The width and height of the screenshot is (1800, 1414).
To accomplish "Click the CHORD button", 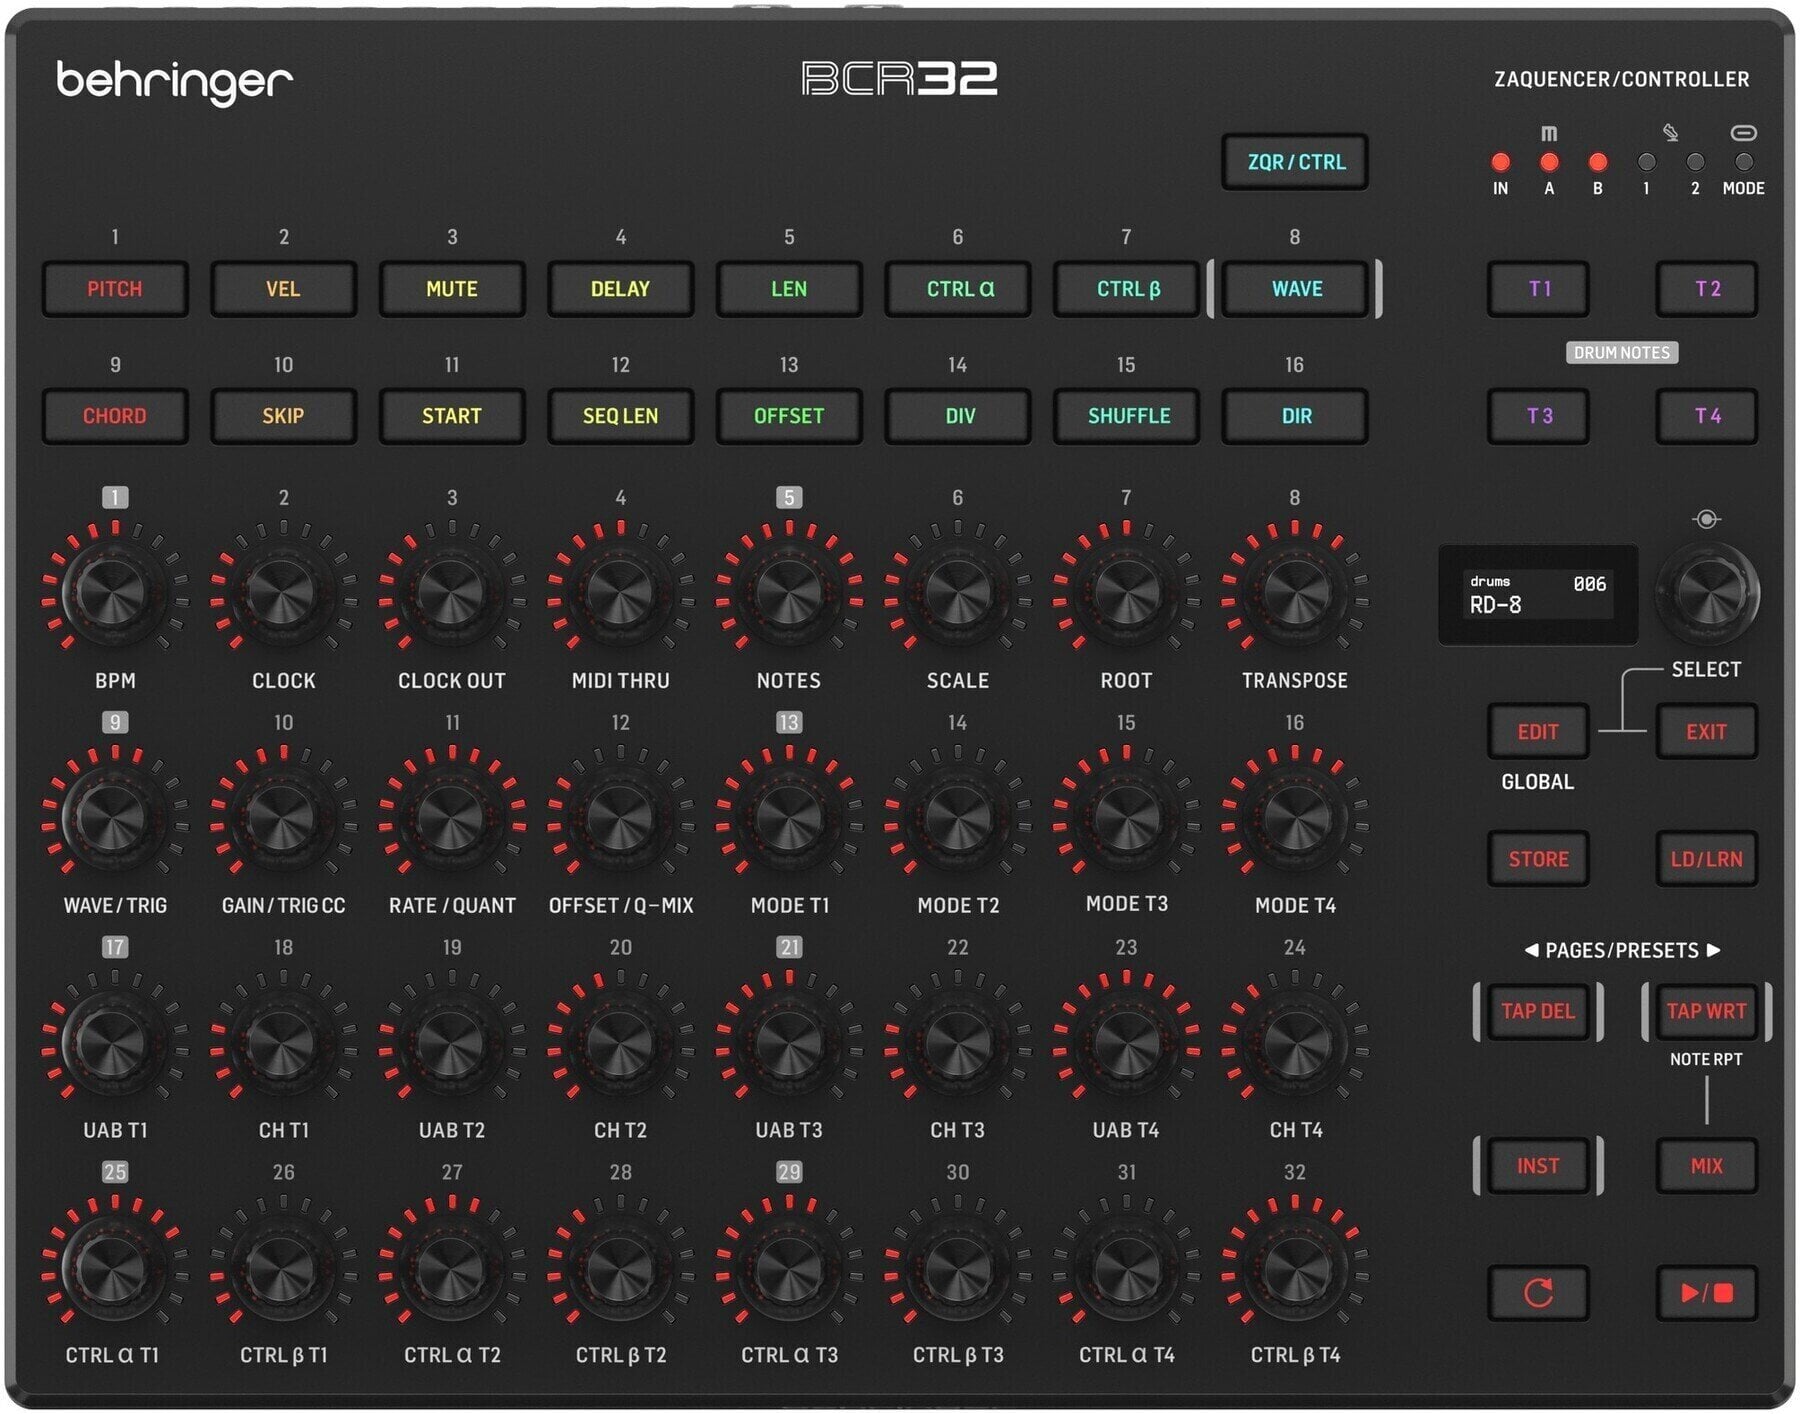I will coord(115,416).
